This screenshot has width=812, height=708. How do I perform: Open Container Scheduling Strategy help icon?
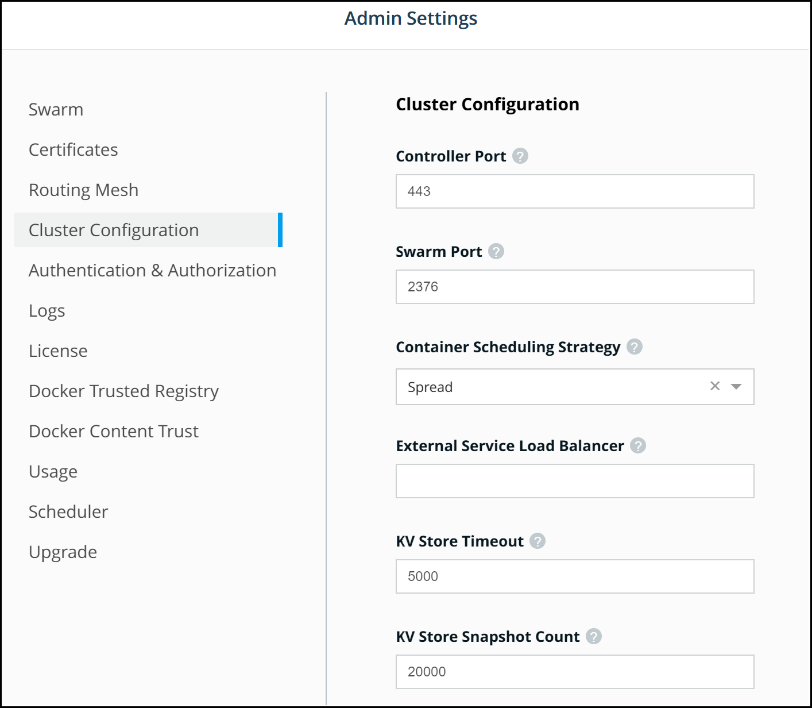click(634, 347)
